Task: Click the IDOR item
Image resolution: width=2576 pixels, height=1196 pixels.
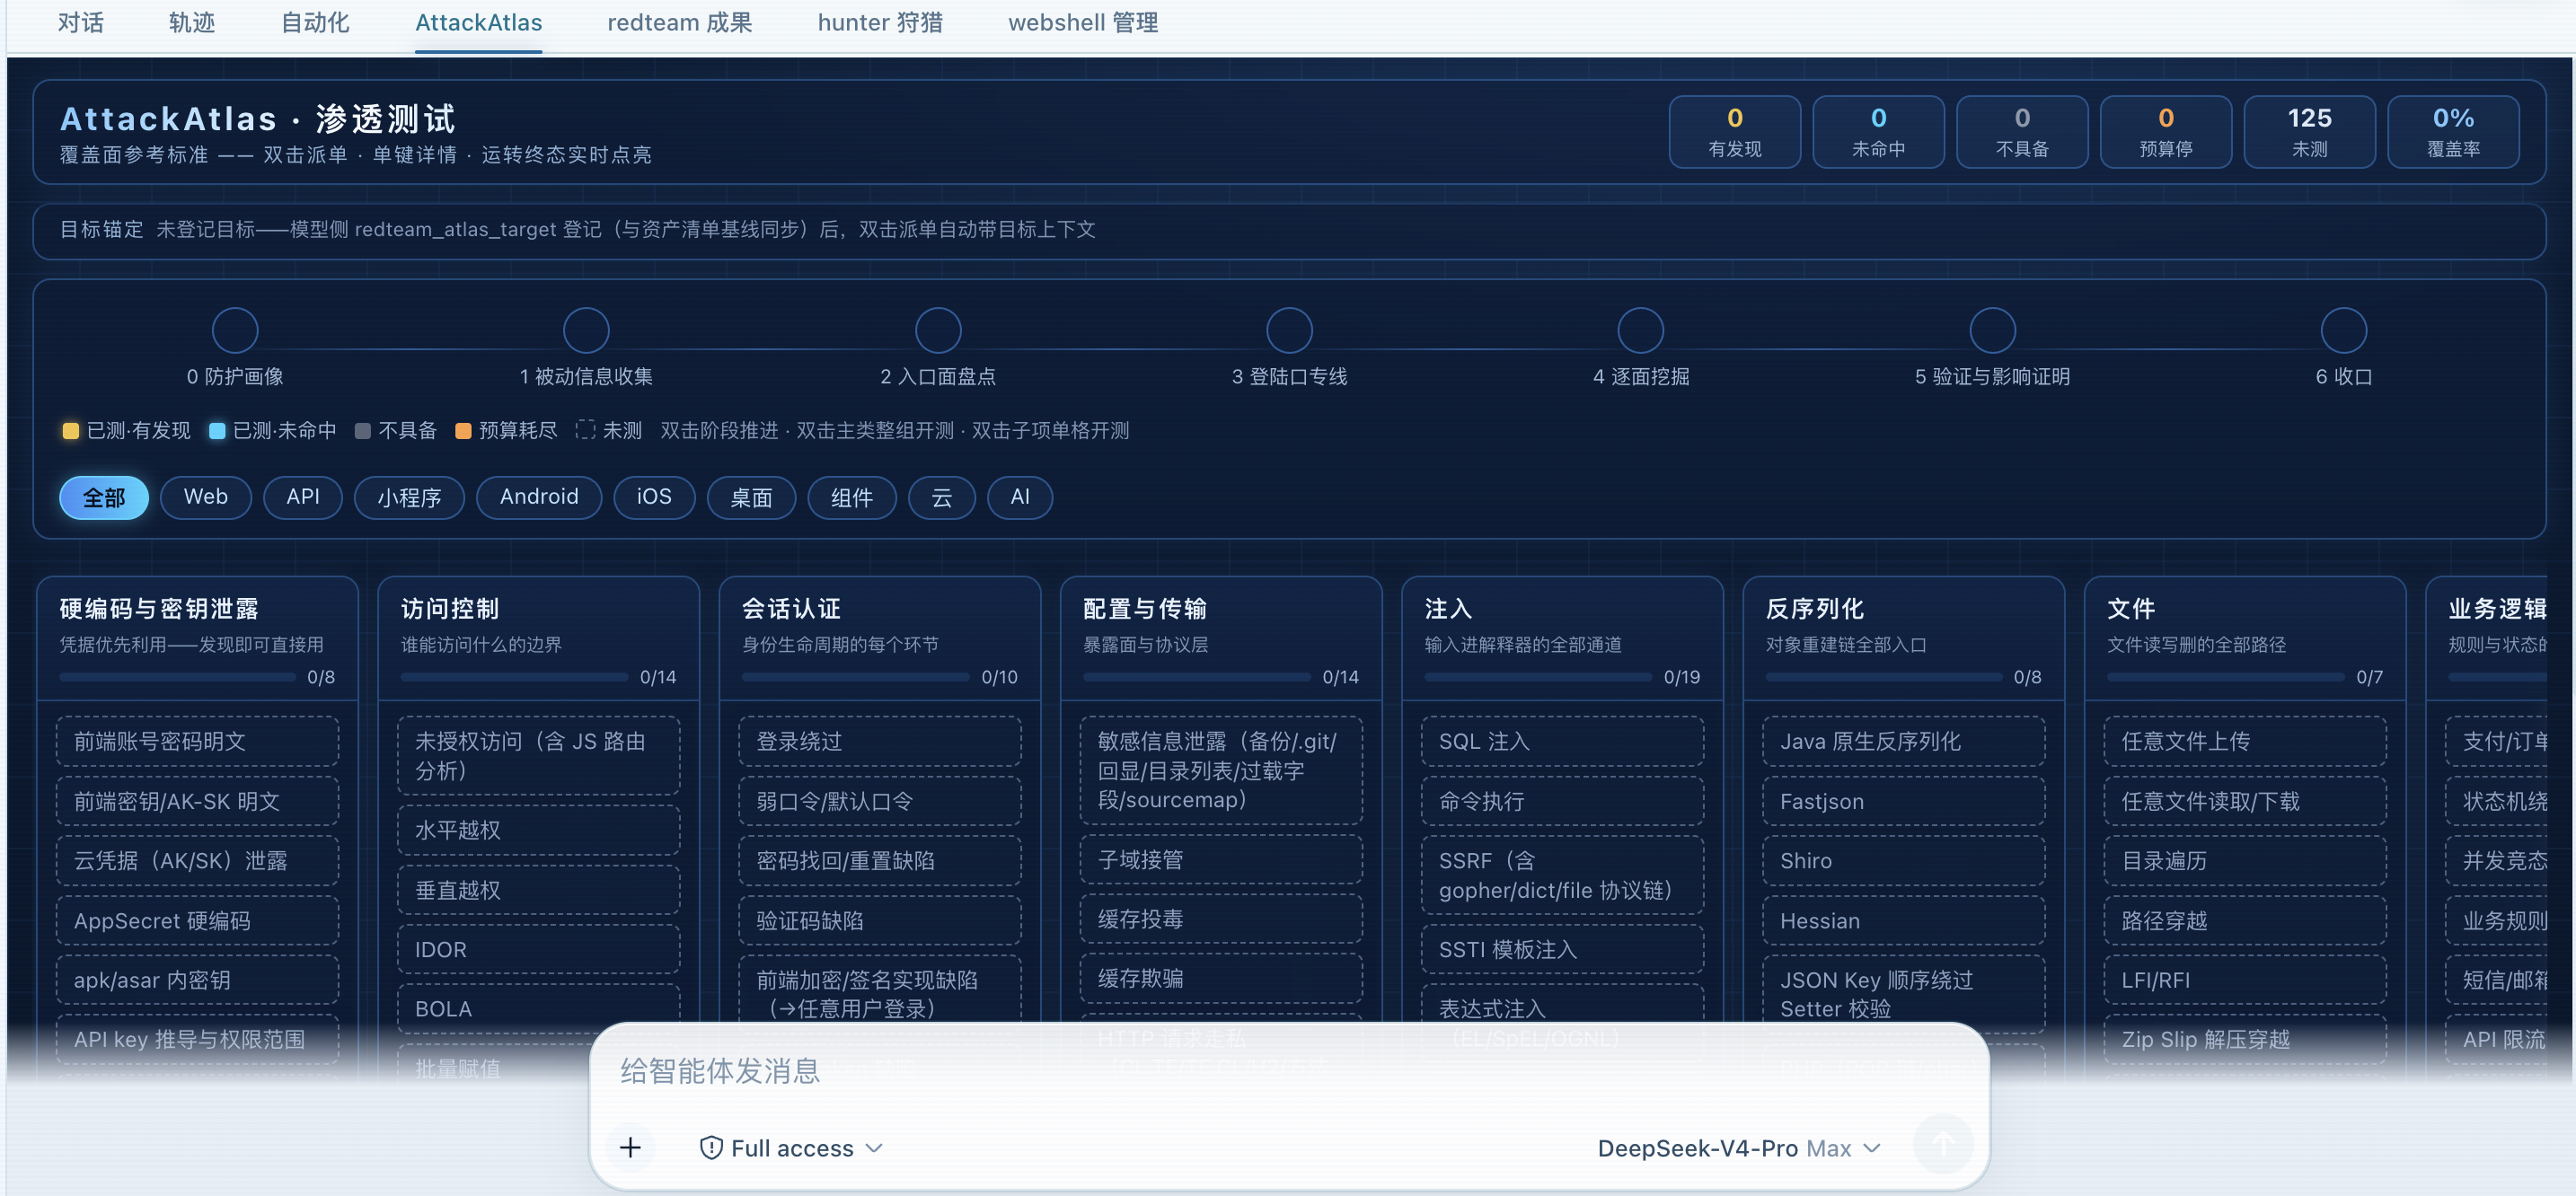Action: 538,950
